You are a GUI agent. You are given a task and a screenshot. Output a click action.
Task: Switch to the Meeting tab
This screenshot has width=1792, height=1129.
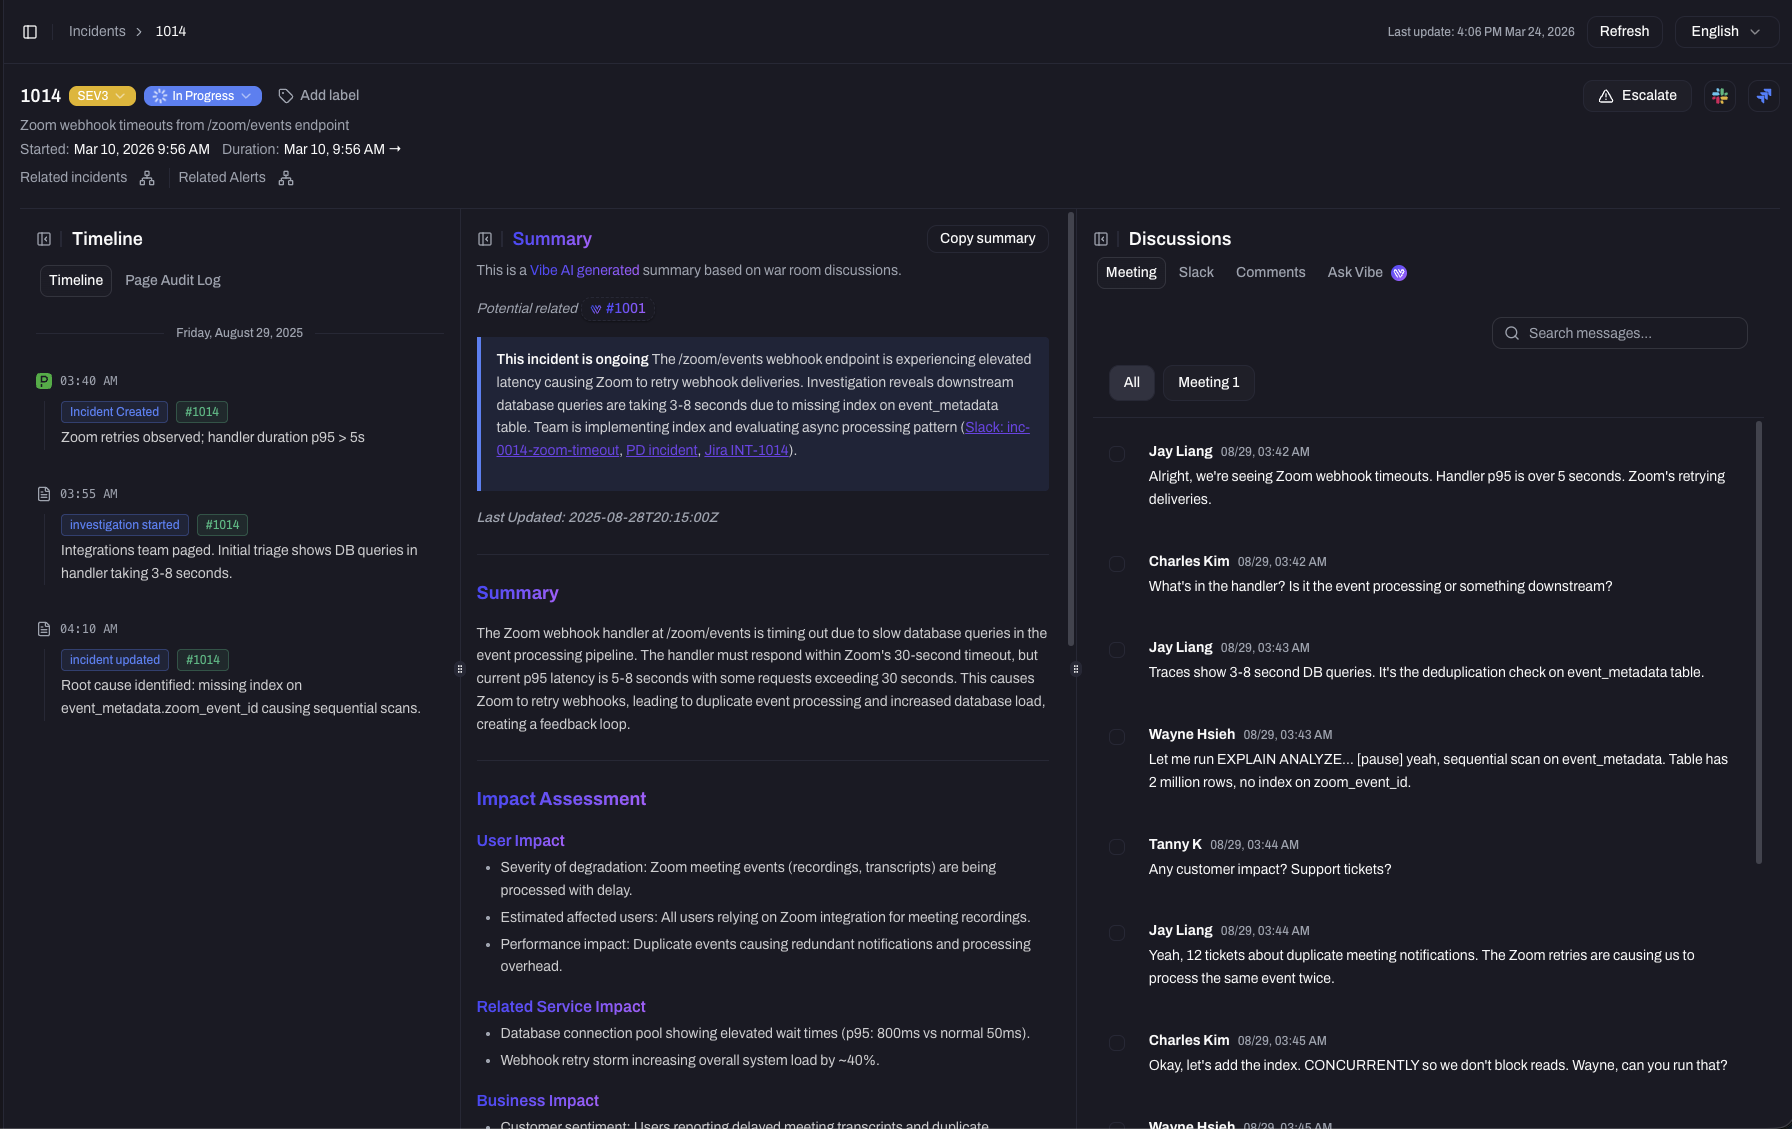(x=1131, y=273)
